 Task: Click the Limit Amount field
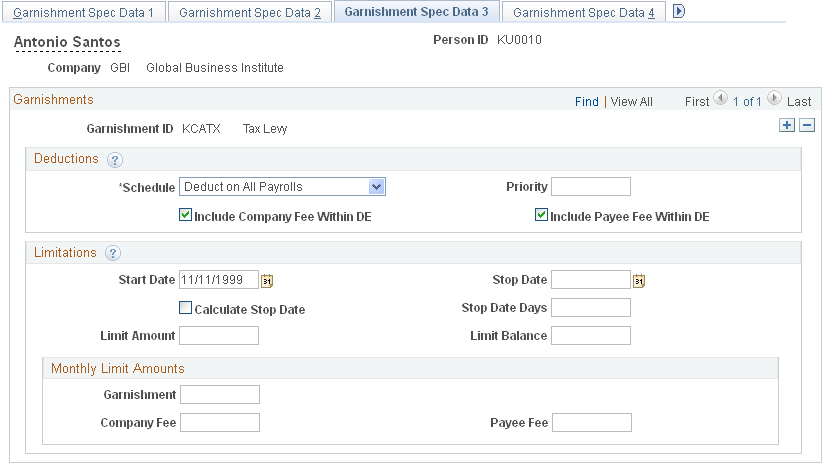coord(219,336)
